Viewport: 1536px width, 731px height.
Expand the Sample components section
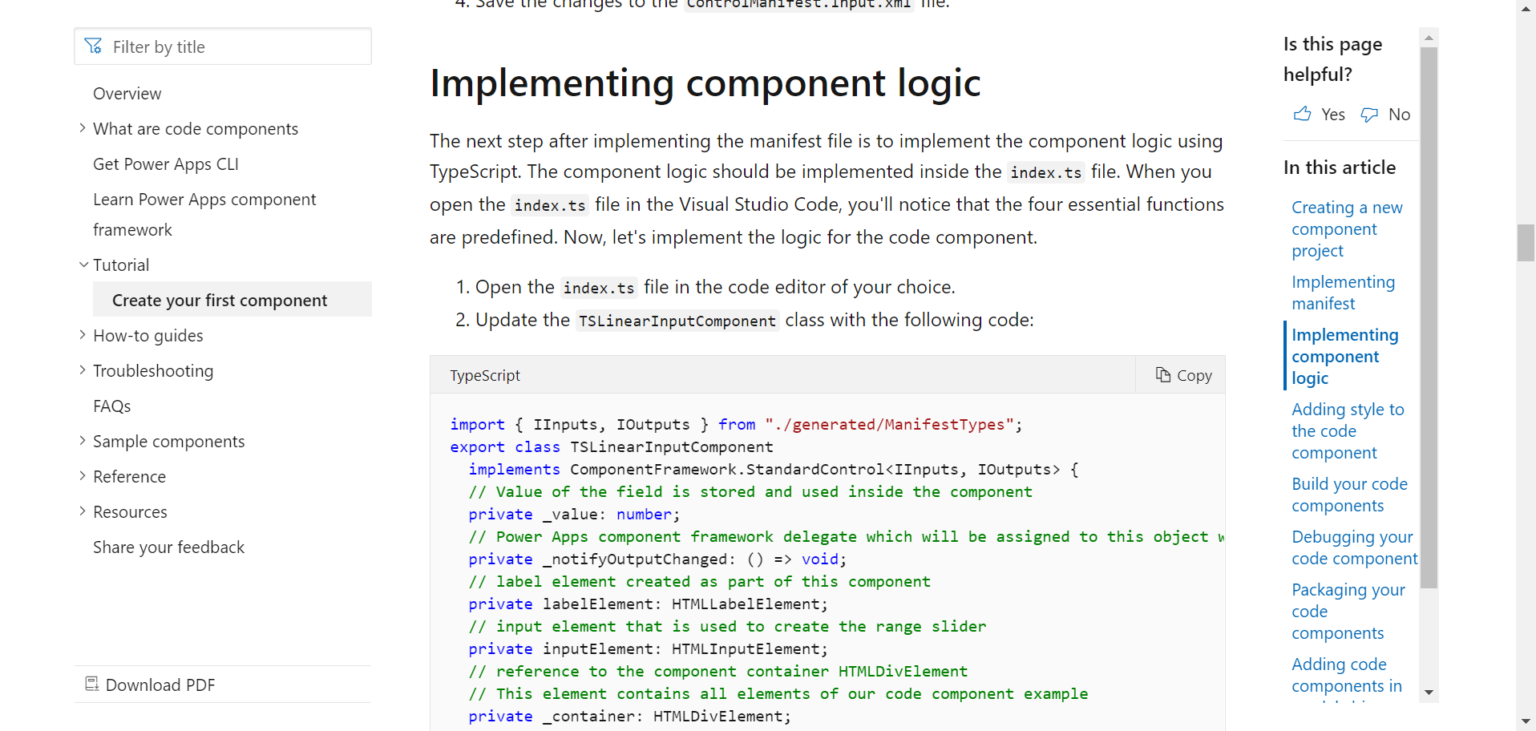click(x=82, y=441)
